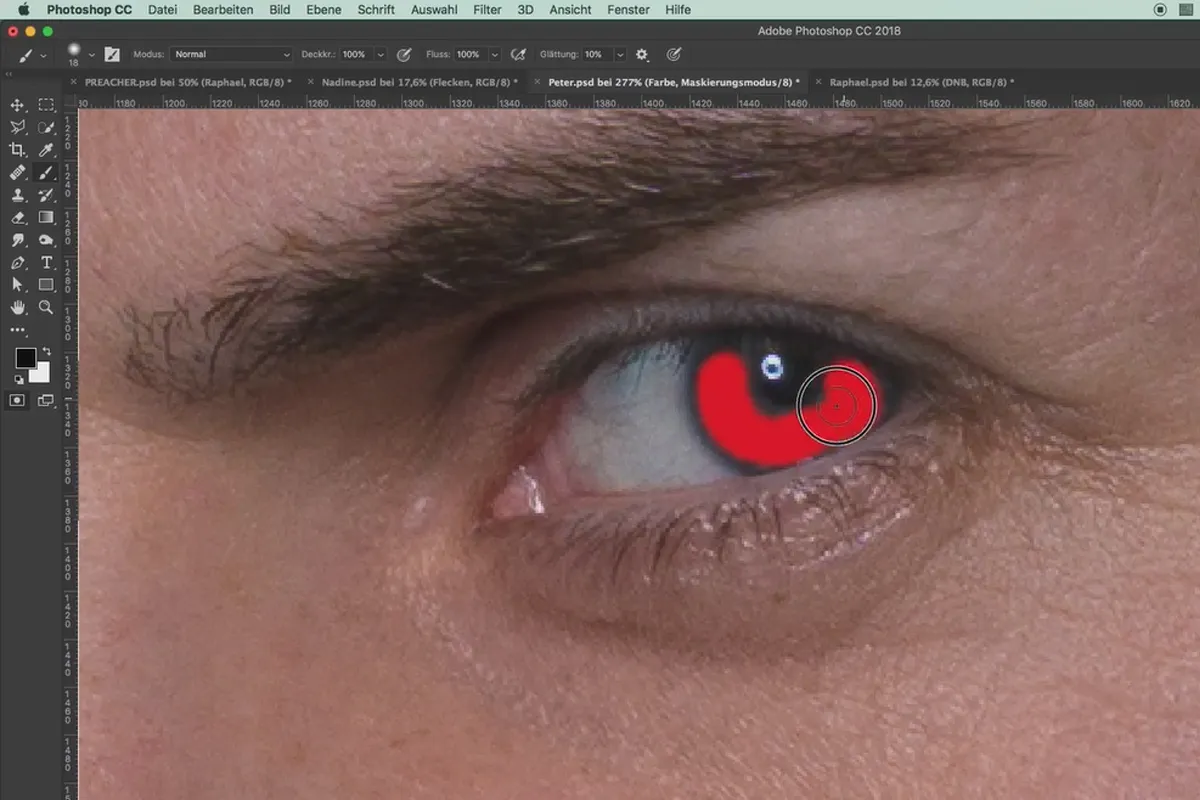Image resolution: width=1200 pixels, height=800 pixels.
Task: Switch to the Nadine.psd tab
Action: point(419,82)
